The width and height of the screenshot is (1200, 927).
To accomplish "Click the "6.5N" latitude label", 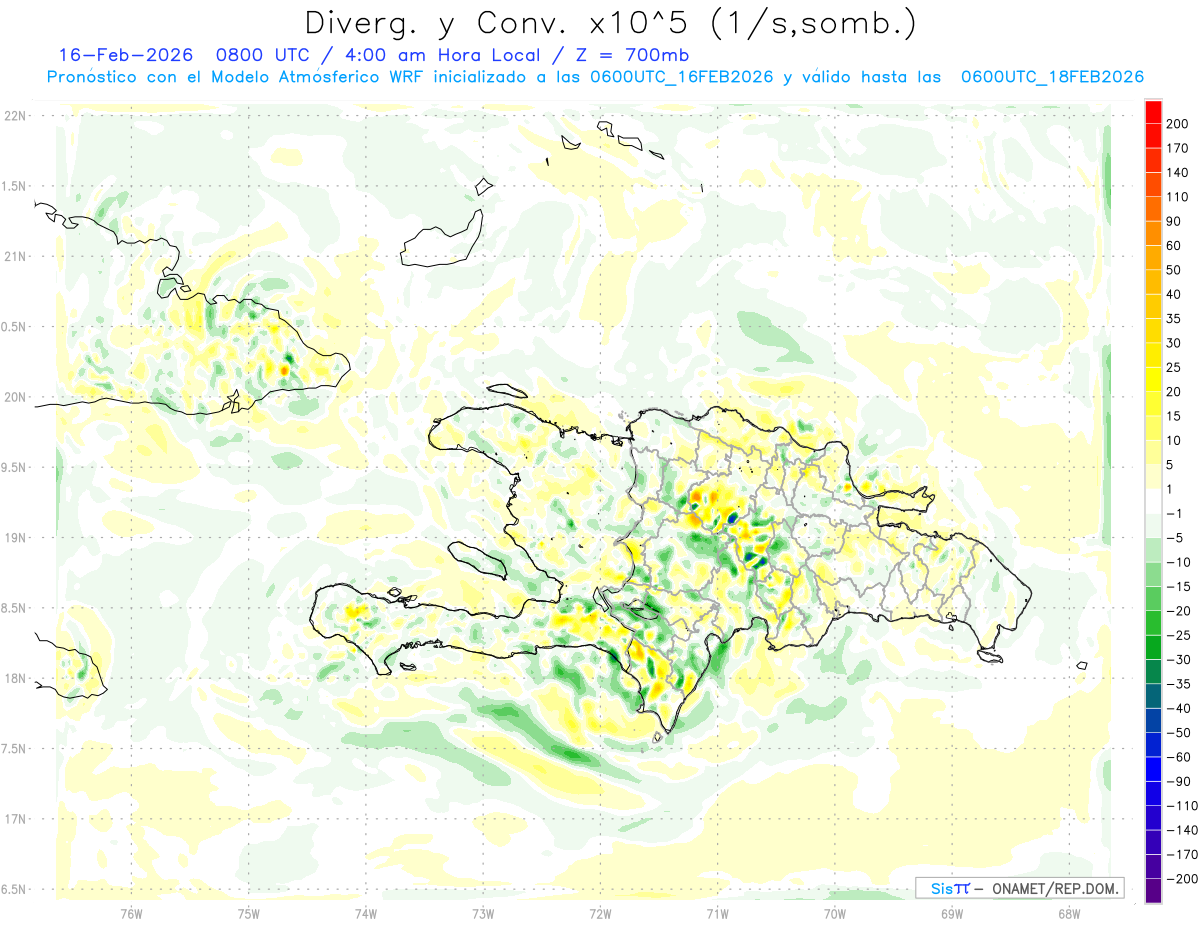I will (15, 889).
